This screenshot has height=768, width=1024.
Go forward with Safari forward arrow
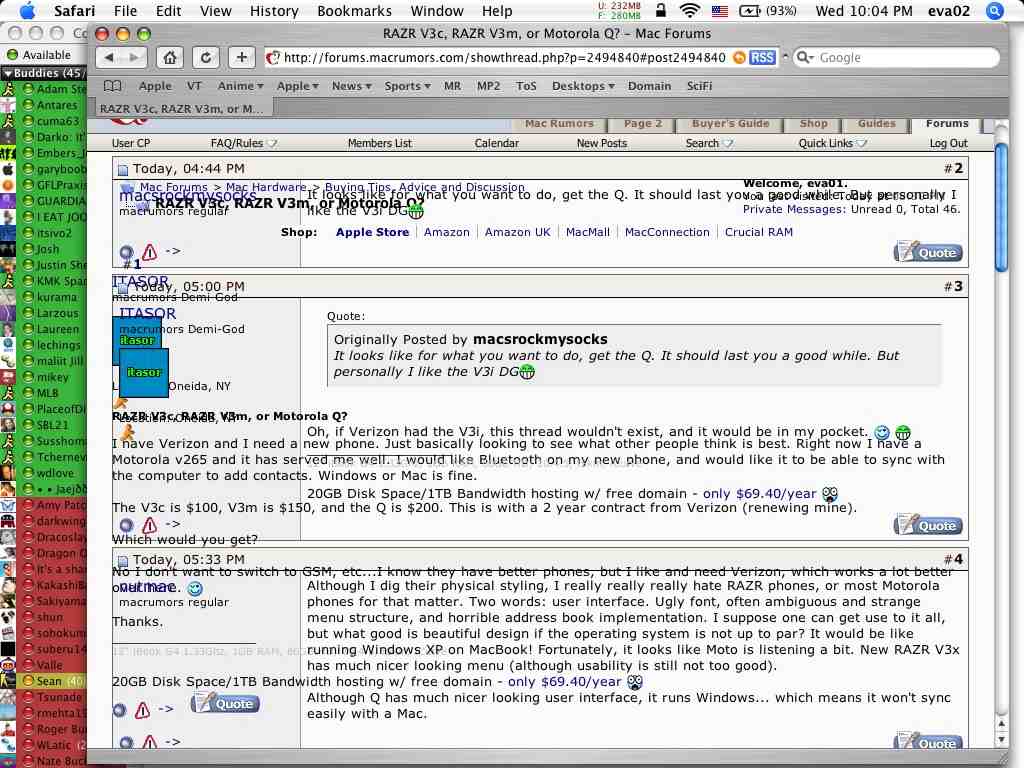coord(134,57)
